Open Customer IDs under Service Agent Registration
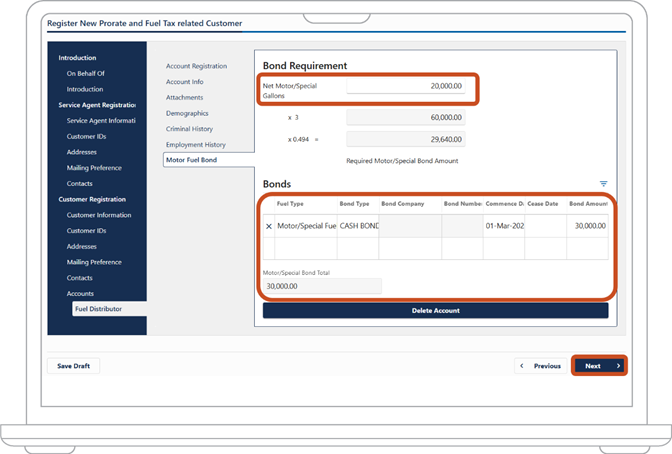 coord(86,136)
